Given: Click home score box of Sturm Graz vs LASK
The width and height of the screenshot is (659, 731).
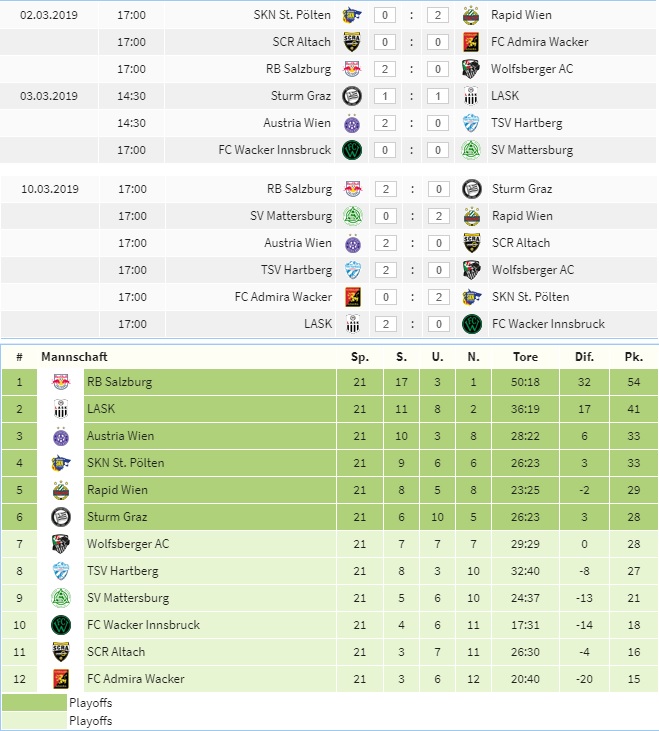Looking at the screenshot, I should tap(385, 96).
